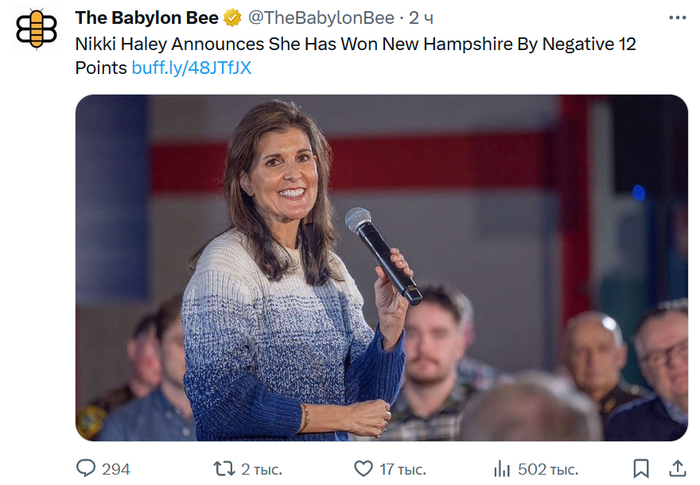
Task: Bookmark this tweet
Action: click(x=641, y=468)
